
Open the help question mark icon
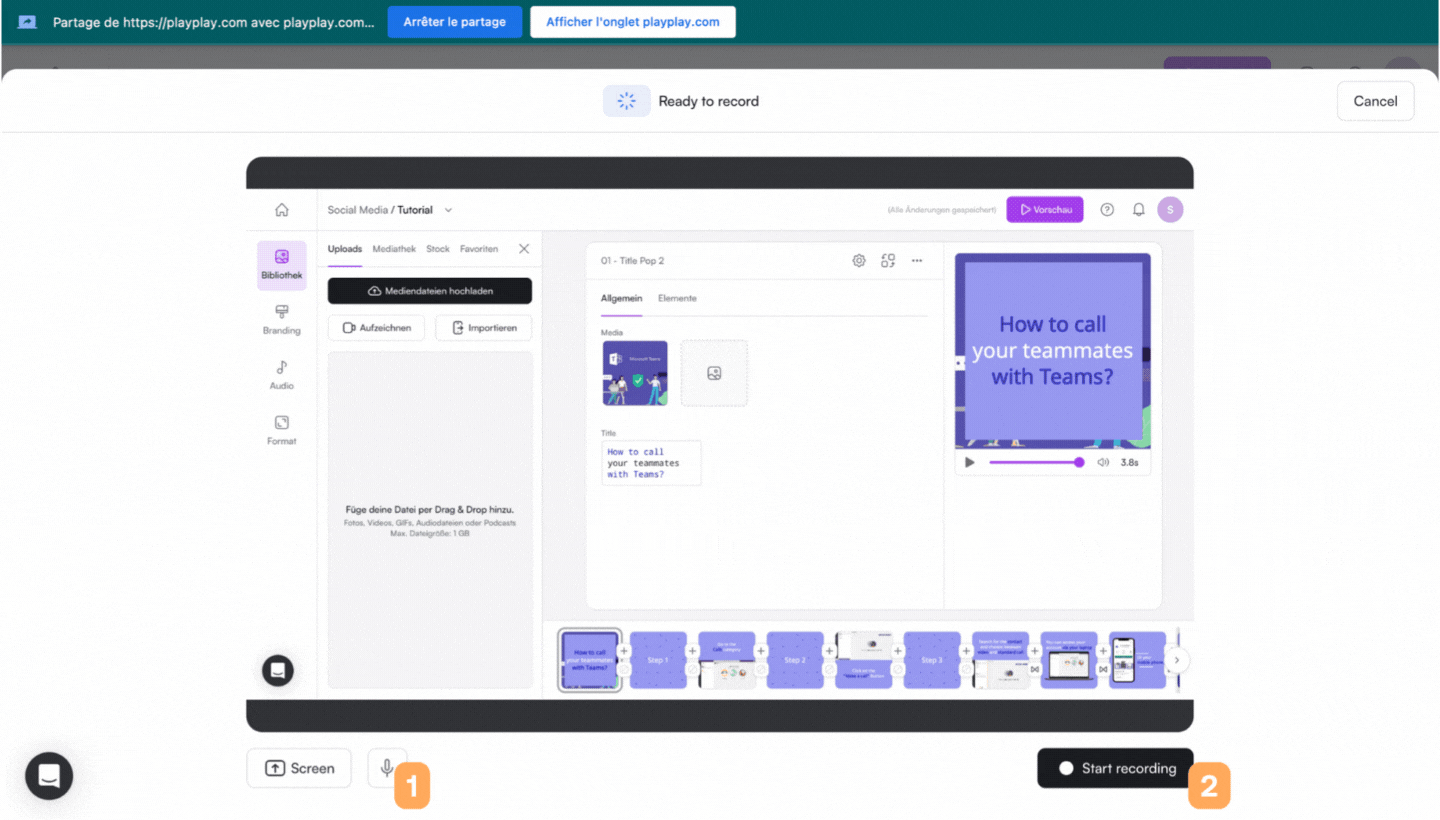click(x=1107, y=210)
